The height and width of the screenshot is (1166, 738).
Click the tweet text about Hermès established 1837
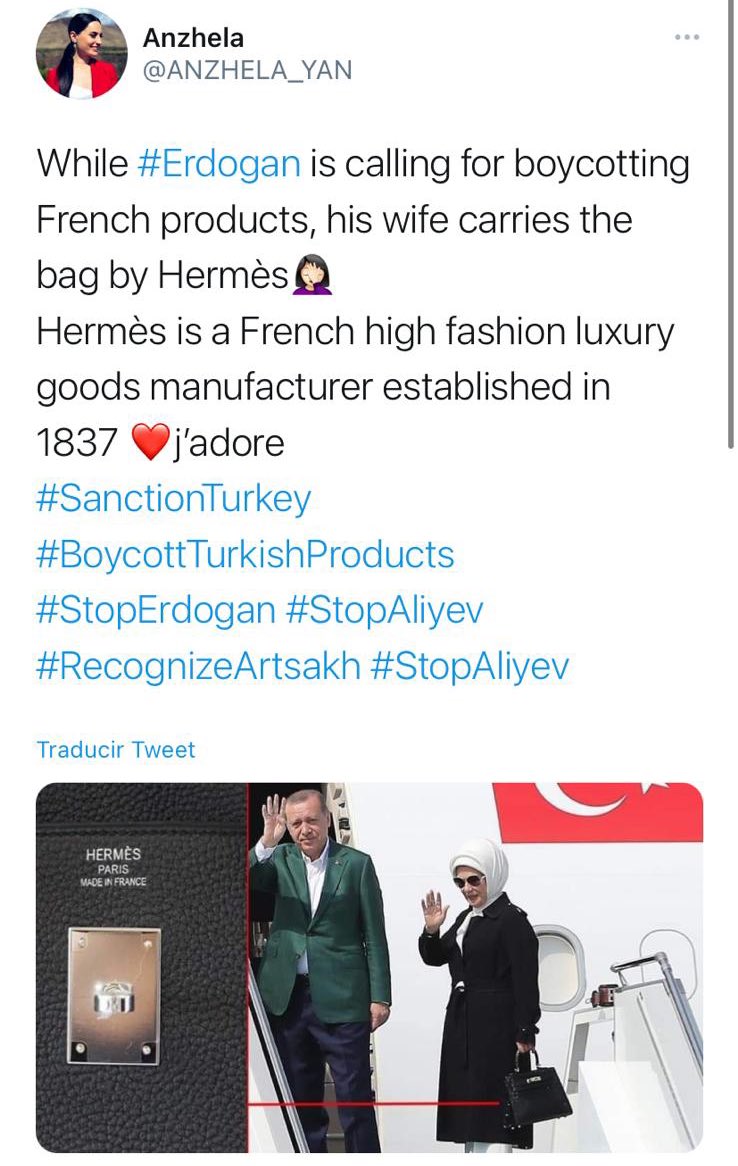click(356, 387)
